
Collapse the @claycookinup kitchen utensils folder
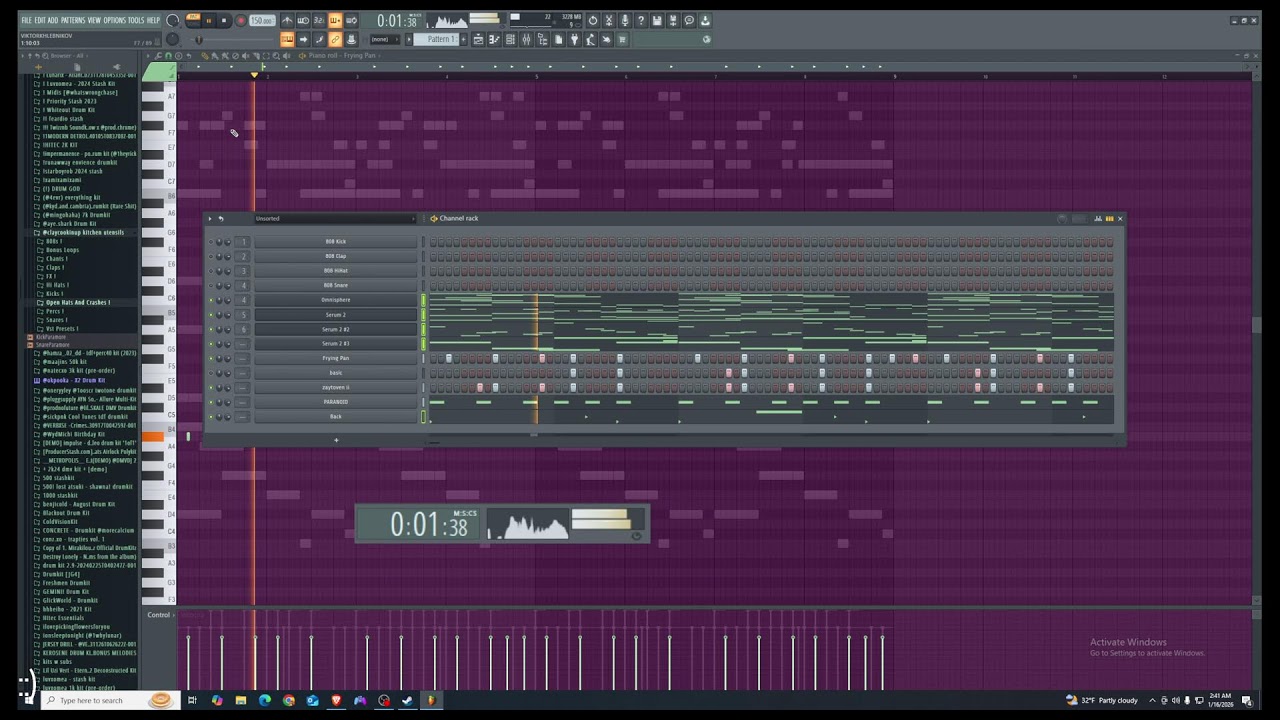coord(84,232)
